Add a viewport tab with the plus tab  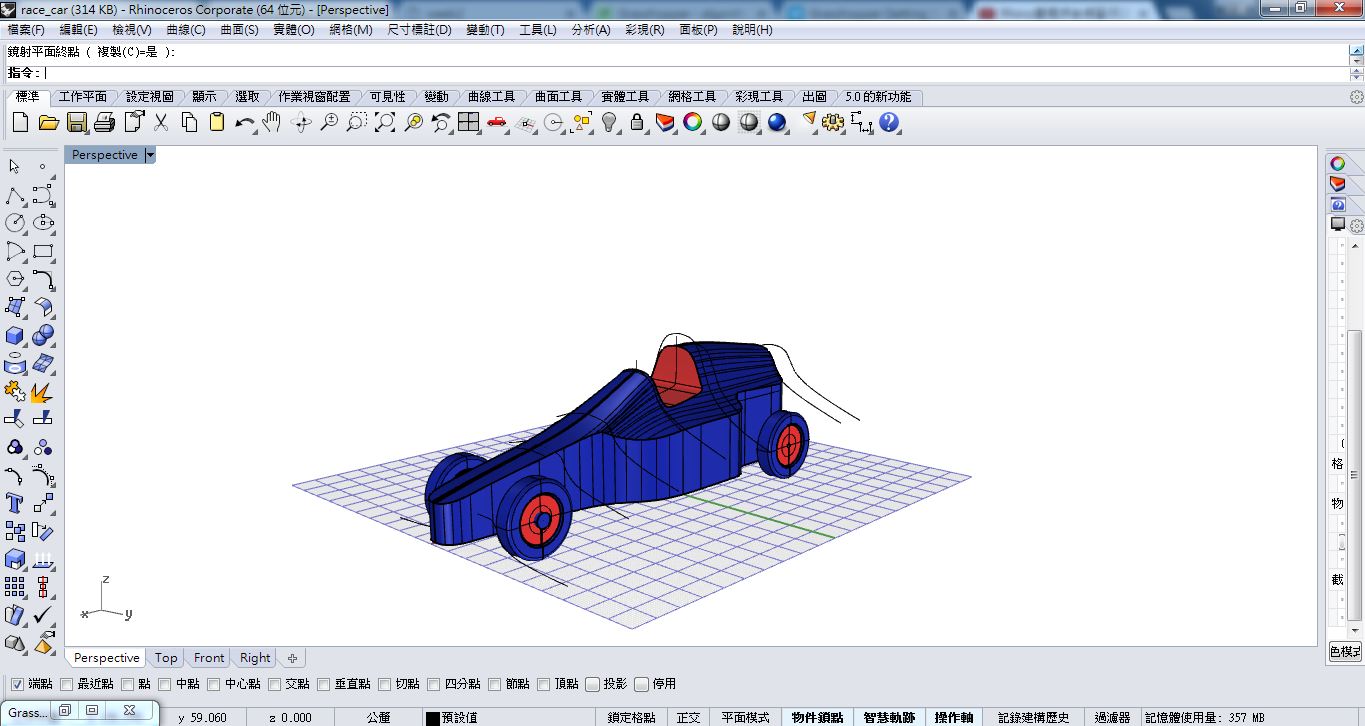click(292, 658)
